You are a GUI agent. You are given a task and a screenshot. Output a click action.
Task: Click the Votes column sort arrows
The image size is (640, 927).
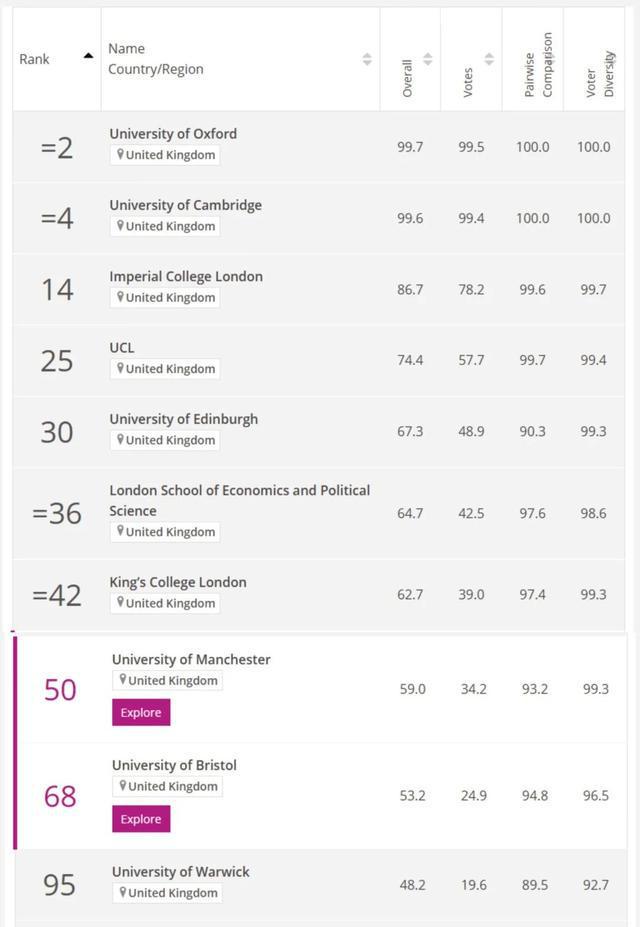click(489, 59)
